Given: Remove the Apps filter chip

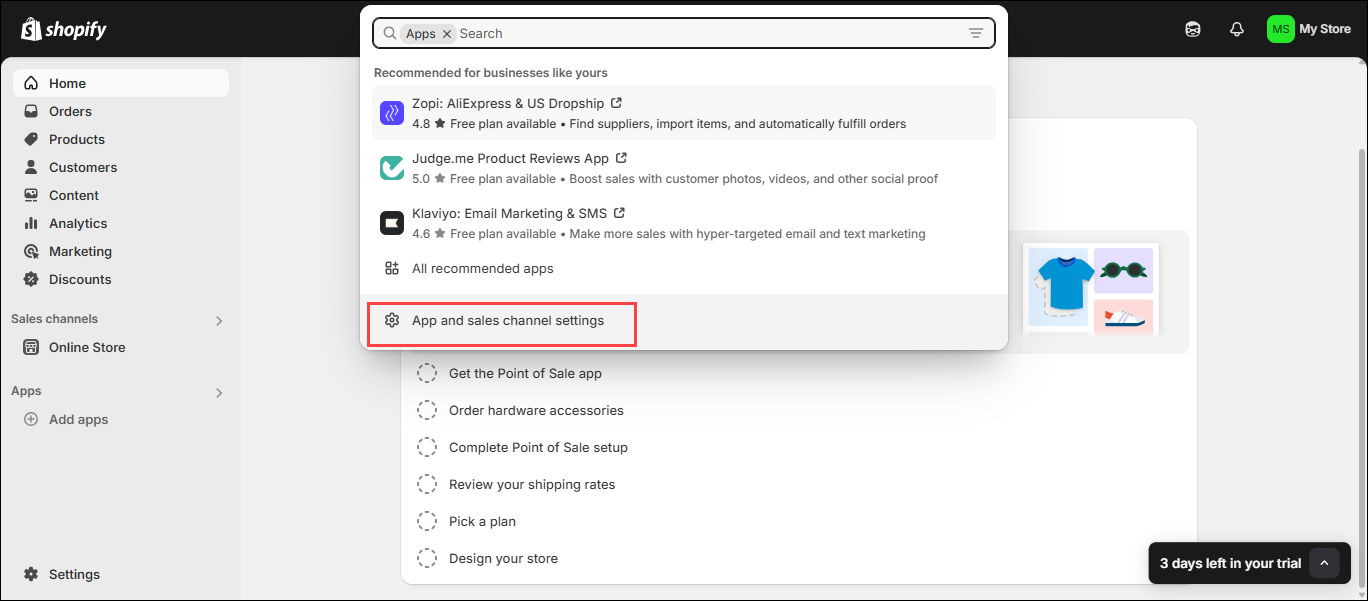Looking at the screenshot, I should point(447,34).
